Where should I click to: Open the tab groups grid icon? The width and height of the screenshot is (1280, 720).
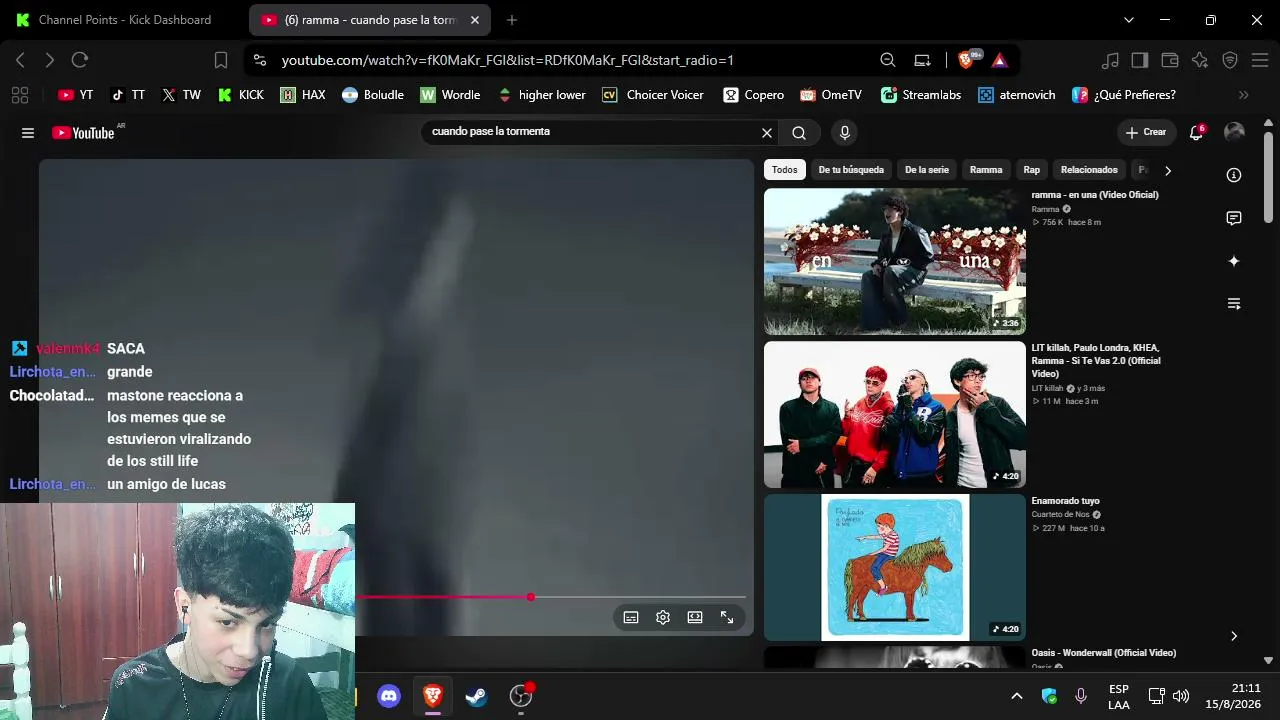pyautogui.click(x=19, y=95)
